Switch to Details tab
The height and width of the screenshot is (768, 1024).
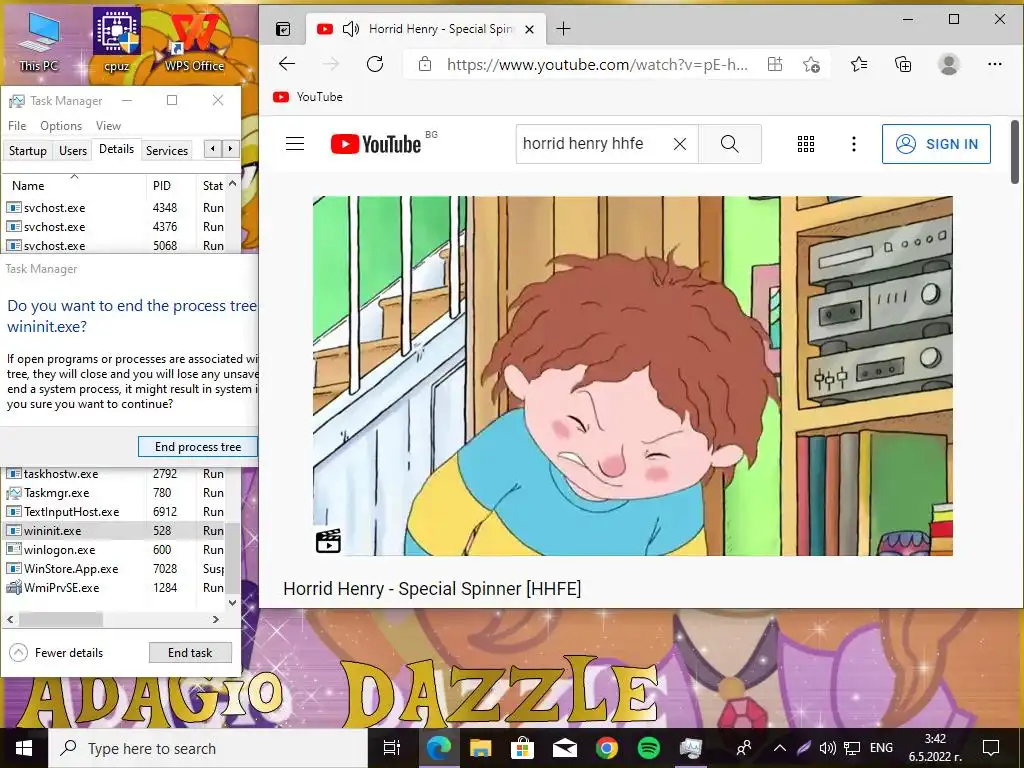click(116, 149)
